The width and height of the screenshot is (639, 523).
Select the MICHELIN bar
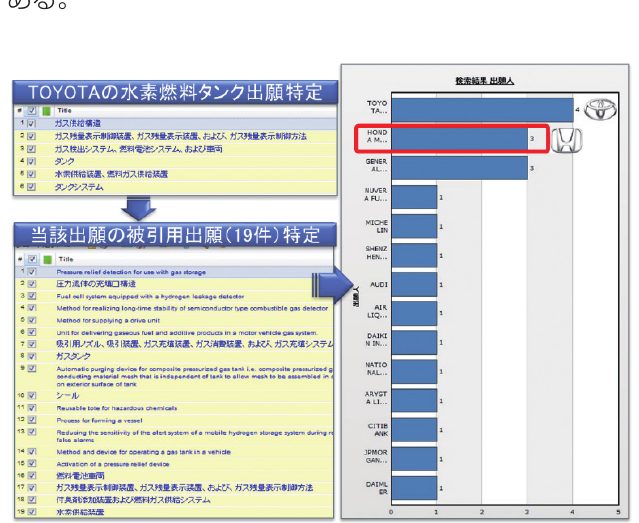414,227
